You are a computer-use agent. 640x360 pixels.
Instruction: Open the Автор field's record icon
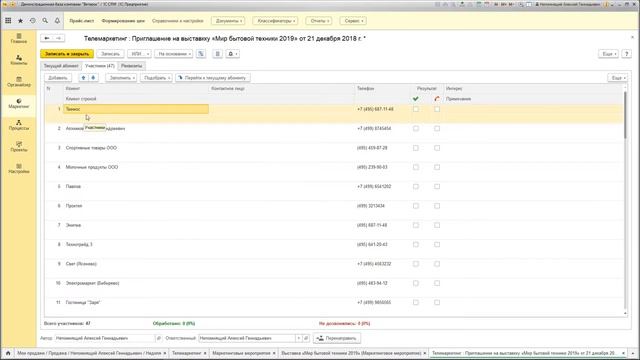click(159, 338)
